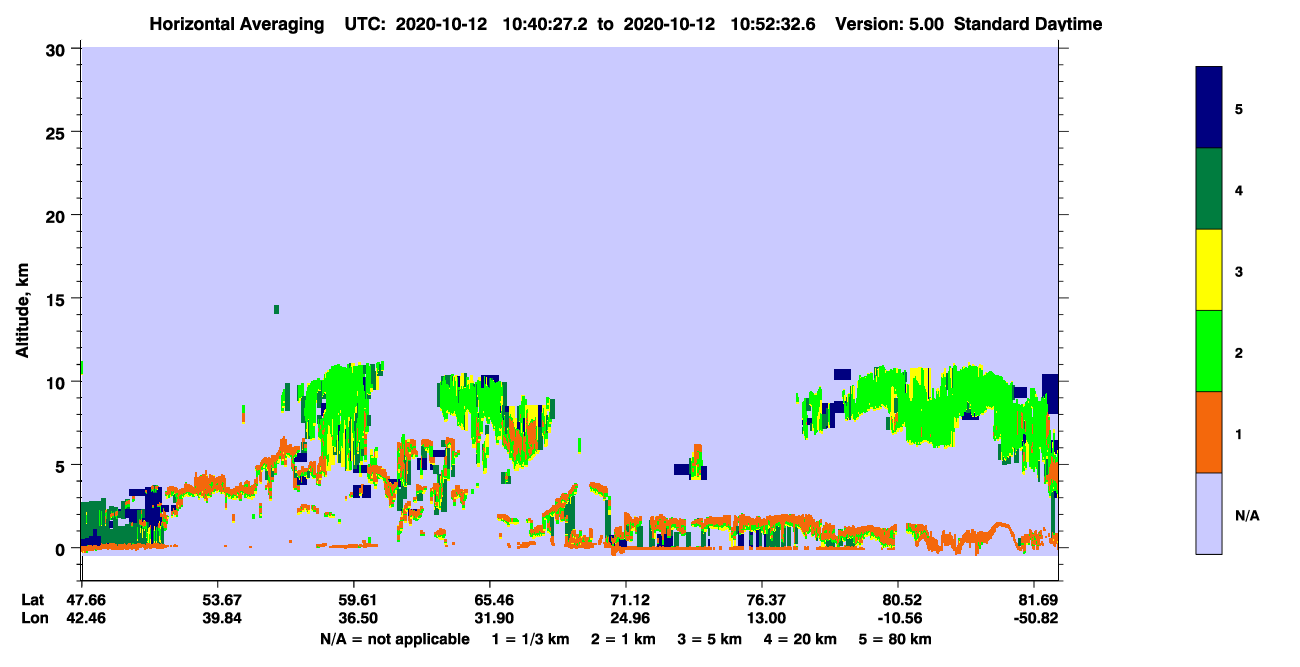
Task: Click the dark green colorbar segment labeled 4
Action: coord(1209,189)
